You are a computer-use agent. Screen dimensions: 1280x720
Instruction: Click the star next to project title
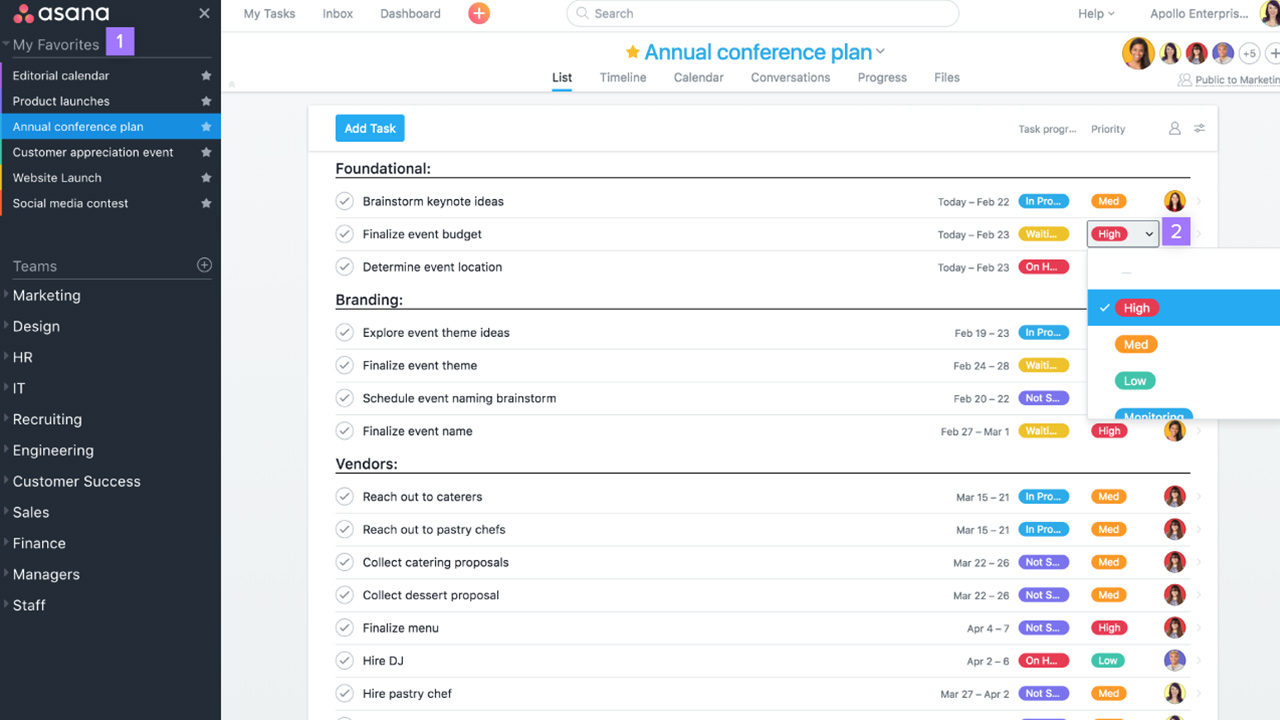tap(632, 52)
